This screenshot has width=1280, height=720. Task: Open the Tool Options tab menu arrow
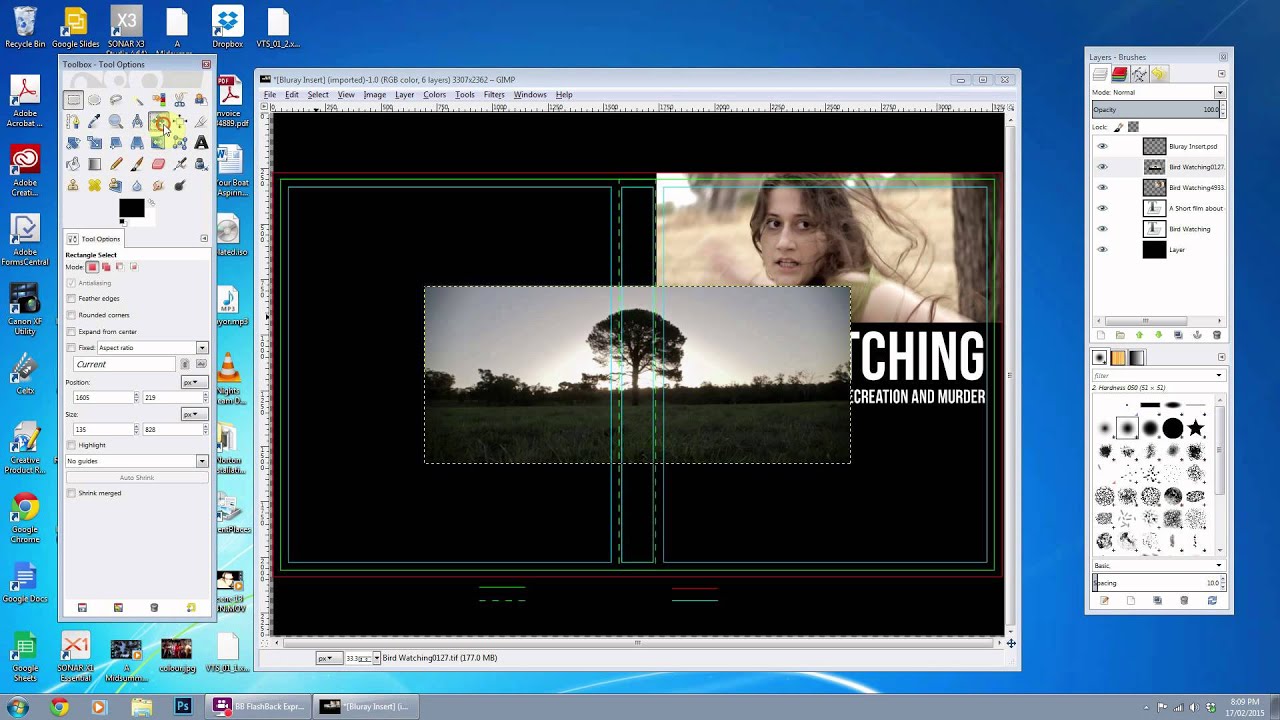(204, 238)
